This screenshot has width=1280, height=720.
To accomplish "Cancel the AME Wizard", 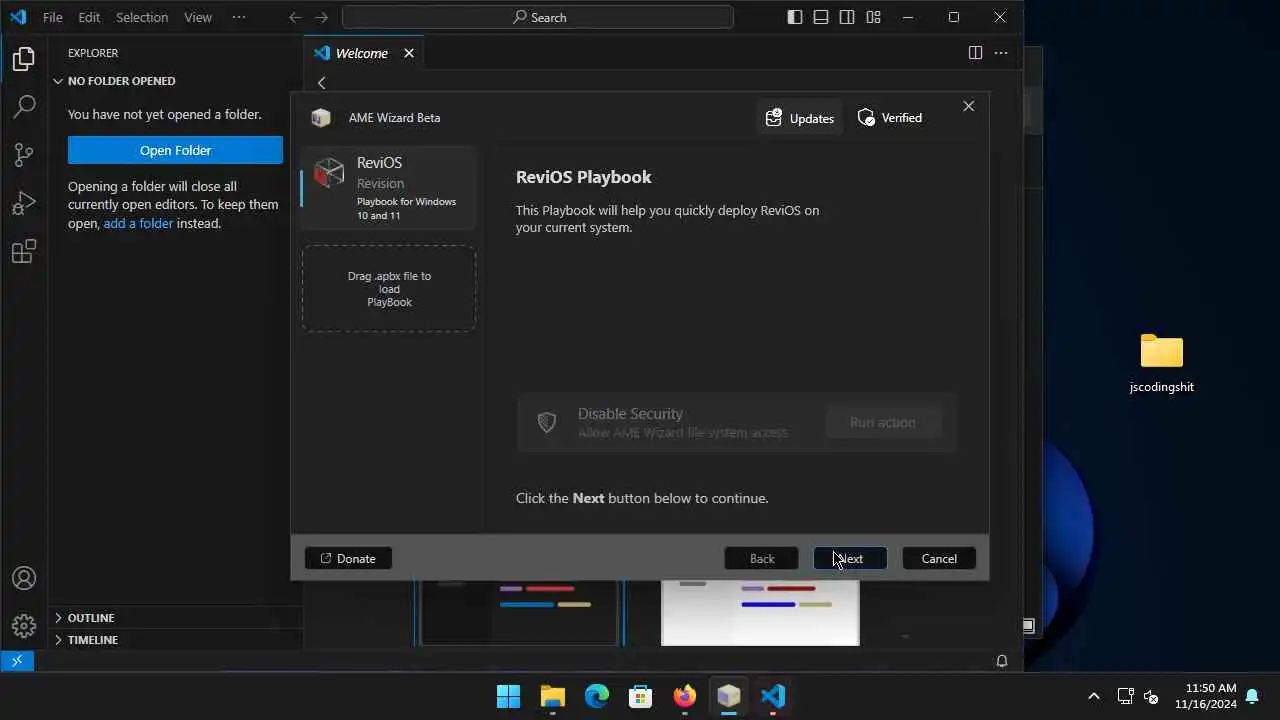I will click(939, 558).
